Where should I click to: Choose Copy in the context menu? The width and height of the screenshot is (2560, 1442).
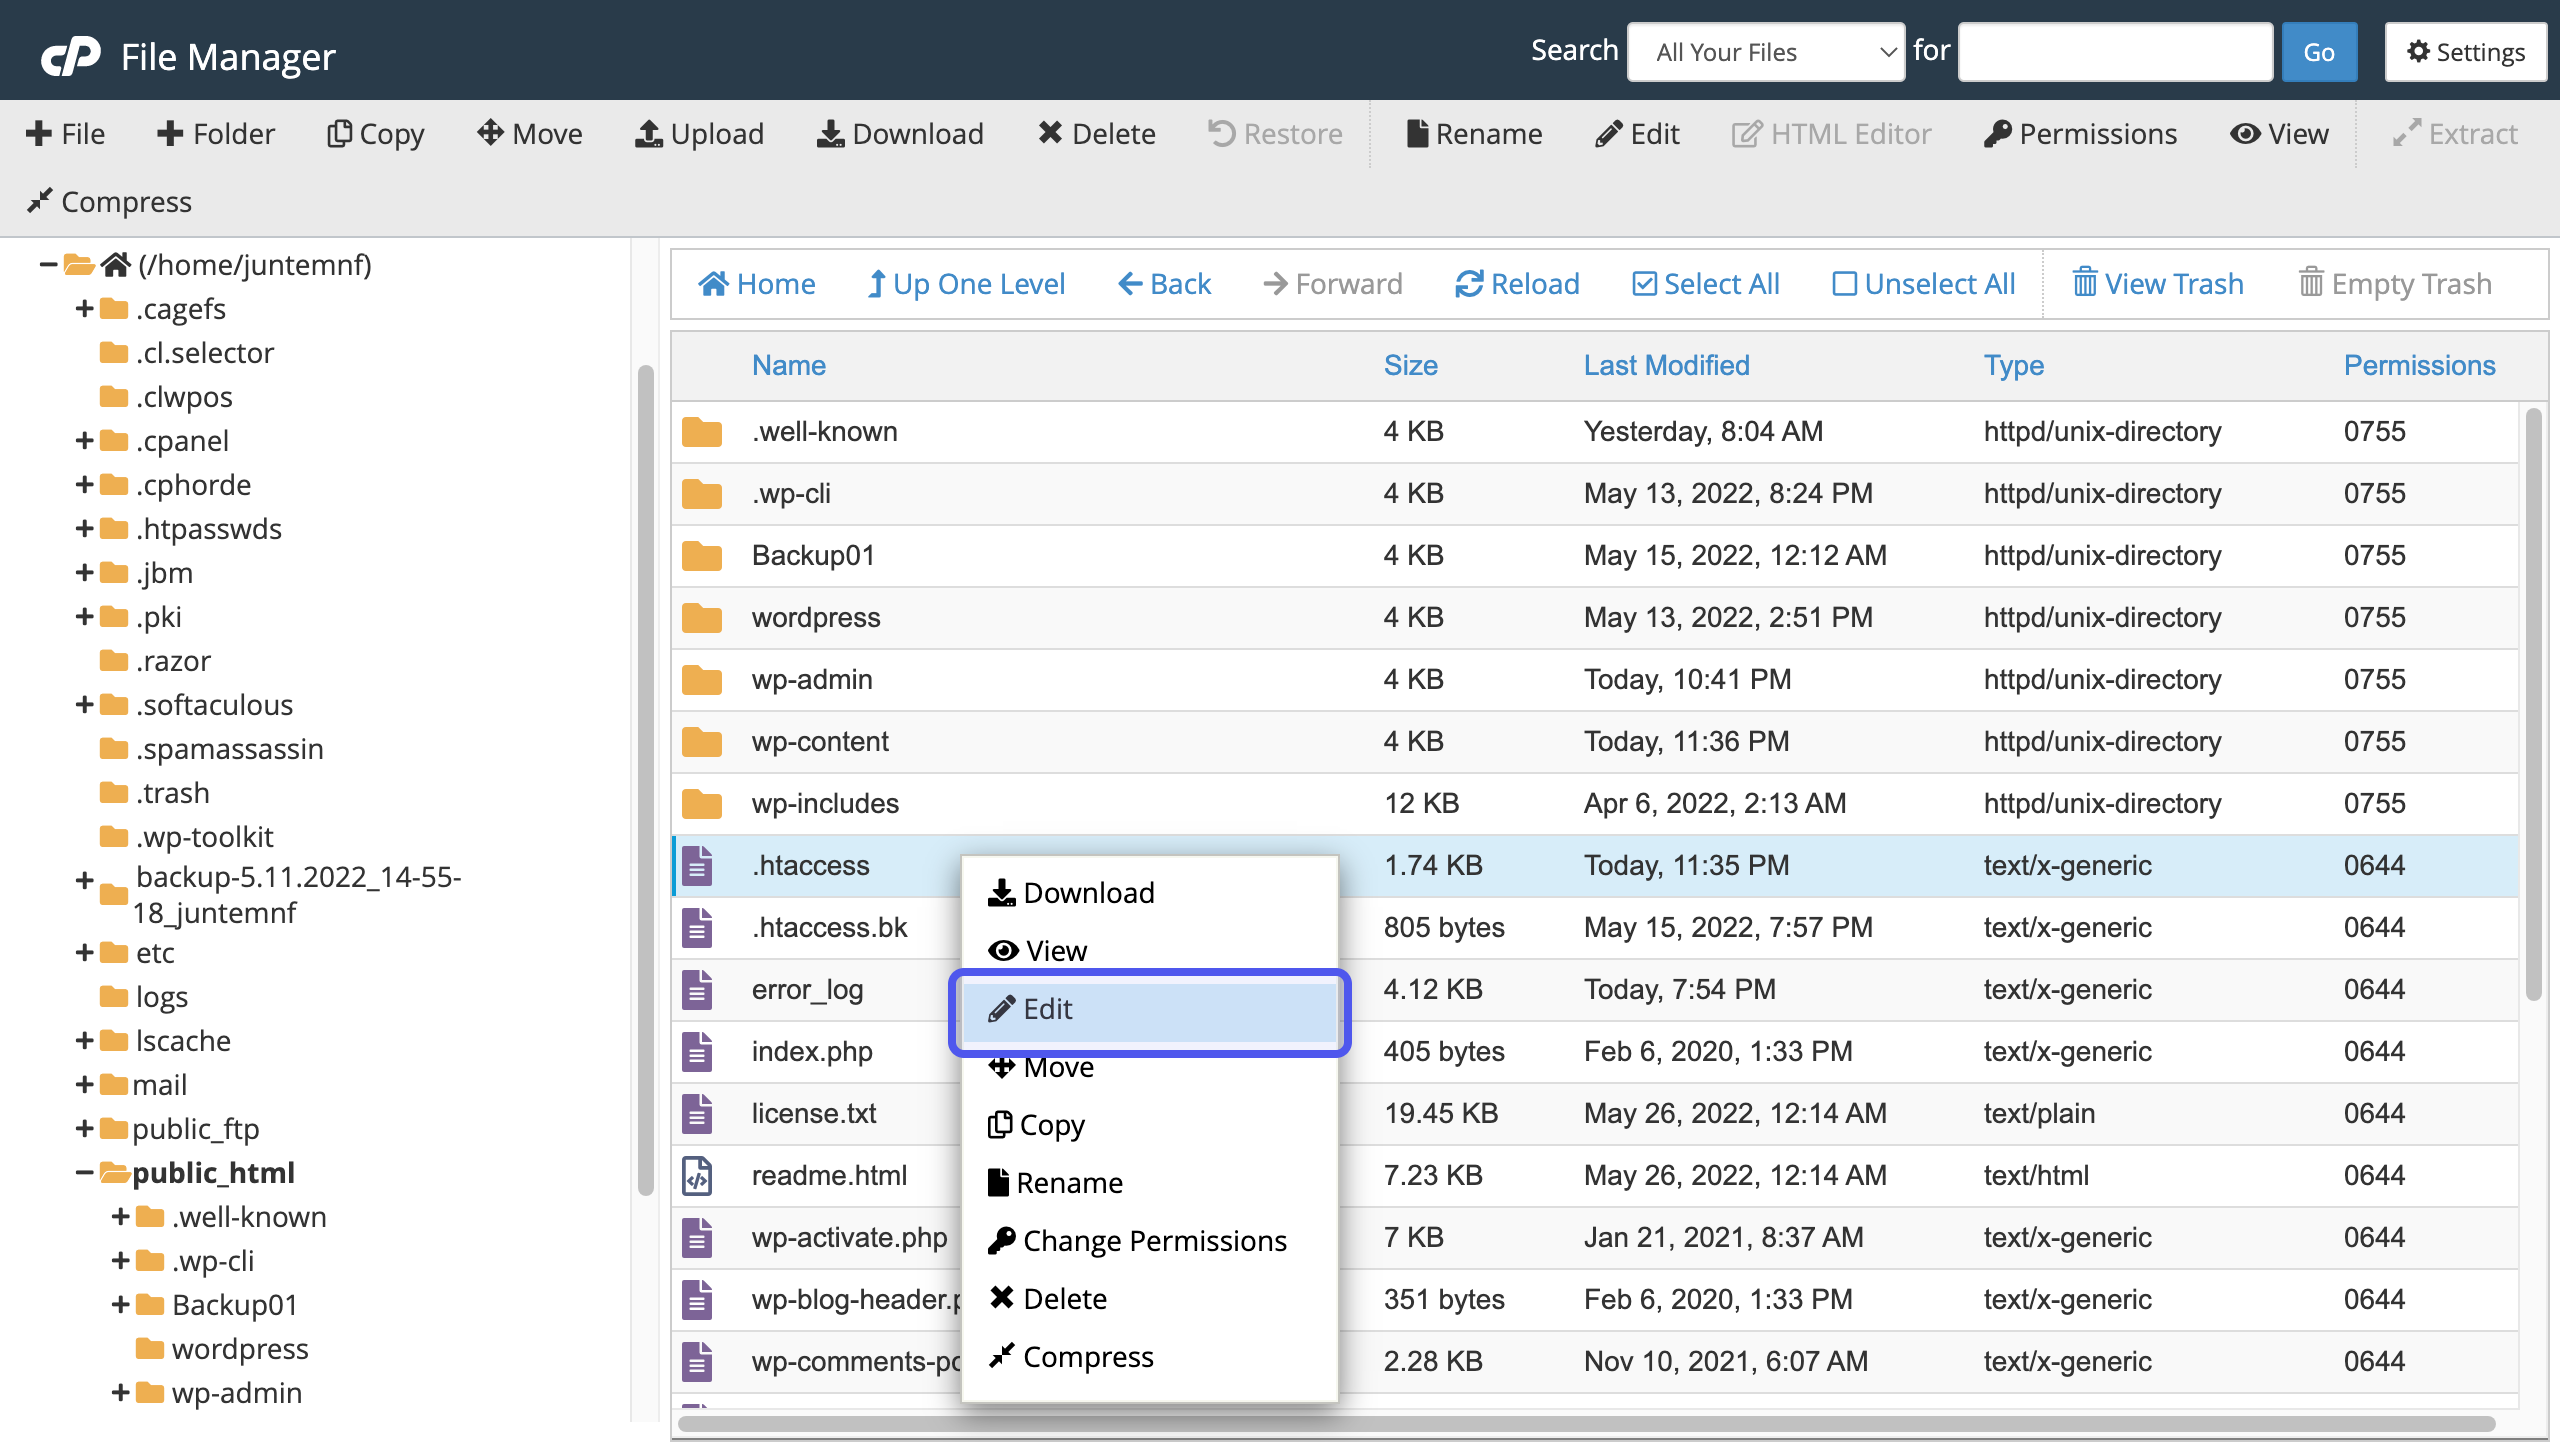1150,1125
